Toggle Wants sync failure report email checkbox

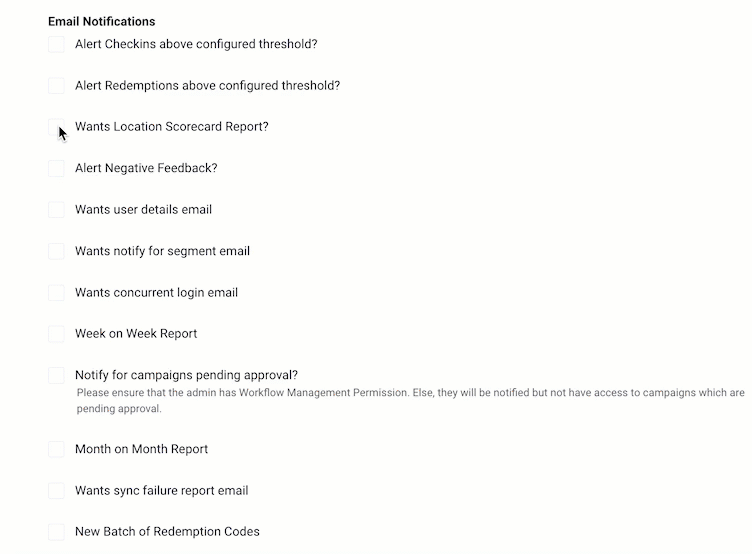(x=56, y=491)
